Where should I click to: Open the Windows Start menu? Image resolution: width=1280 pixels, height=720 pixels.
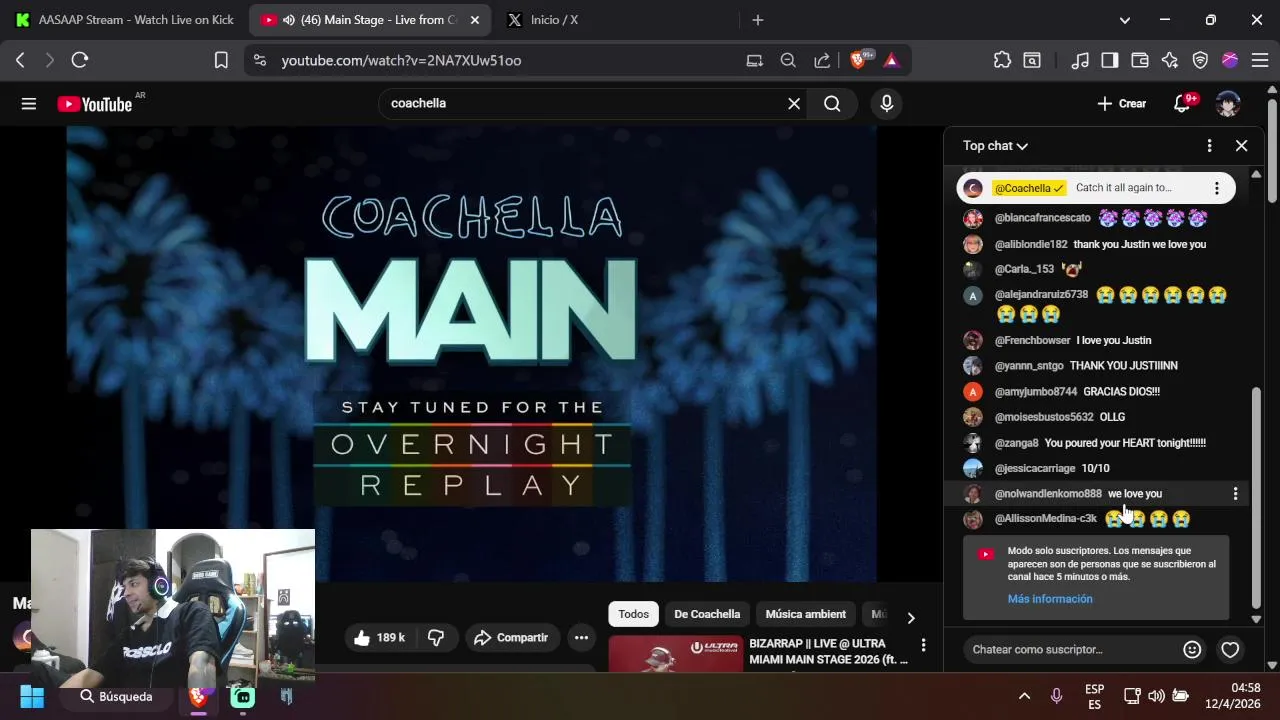32,696
